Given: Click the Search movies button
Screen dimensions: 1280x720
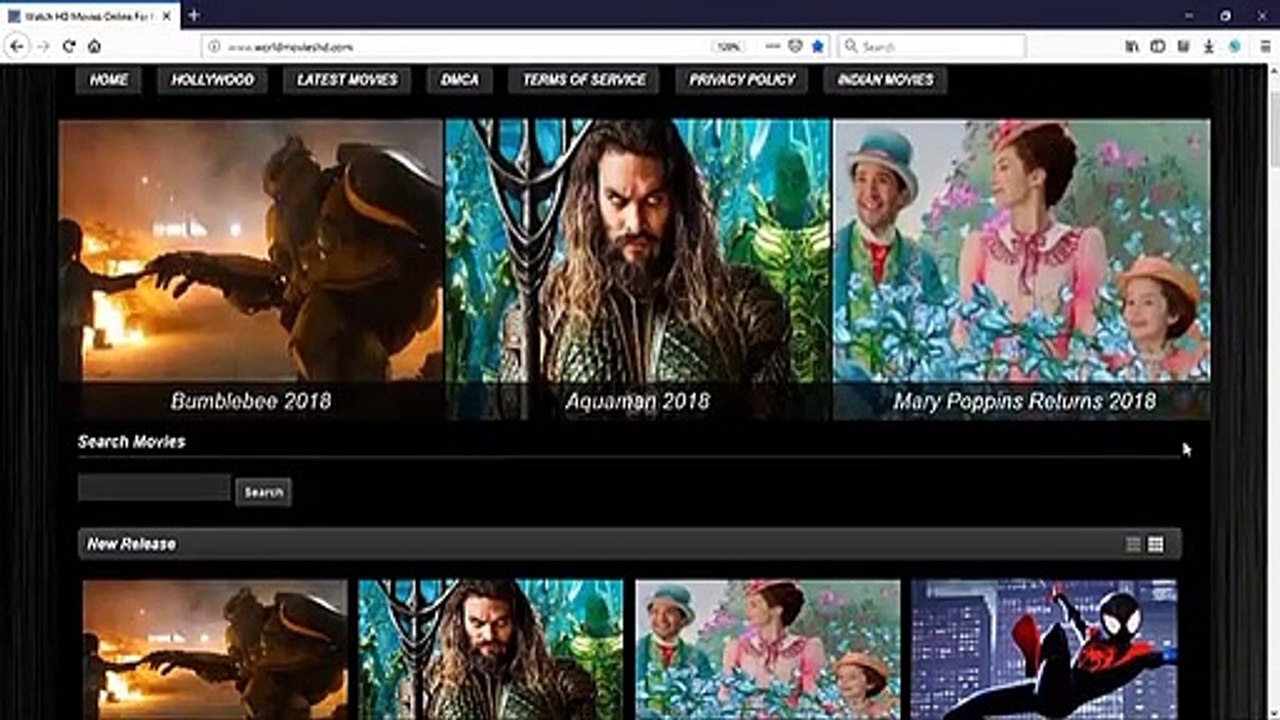Looking at the screenshot, I should 264,492.
